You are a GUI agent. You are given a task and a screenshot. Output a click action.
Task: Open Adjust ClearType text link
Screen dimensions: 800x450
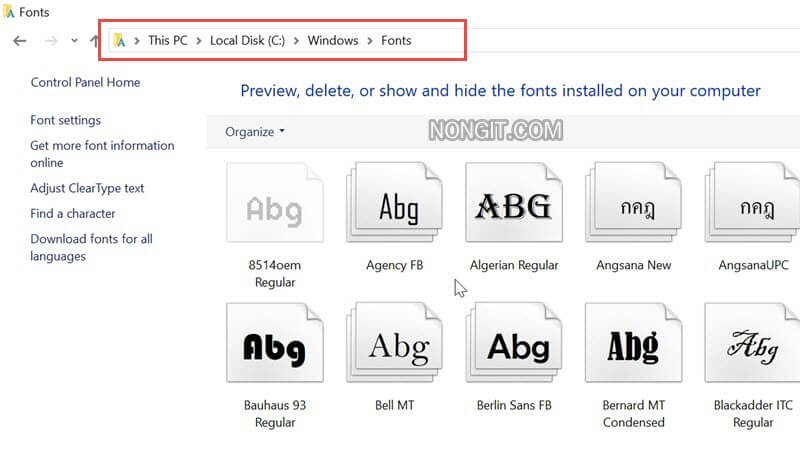click(87, 188)
